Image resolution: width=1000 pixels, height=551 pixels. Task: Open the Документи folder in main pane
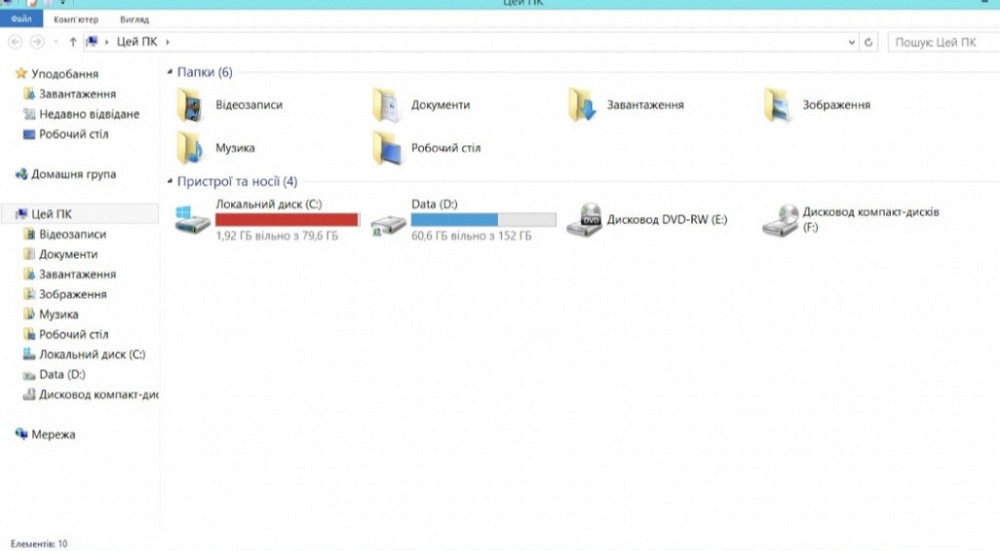[x=385, y=104]
